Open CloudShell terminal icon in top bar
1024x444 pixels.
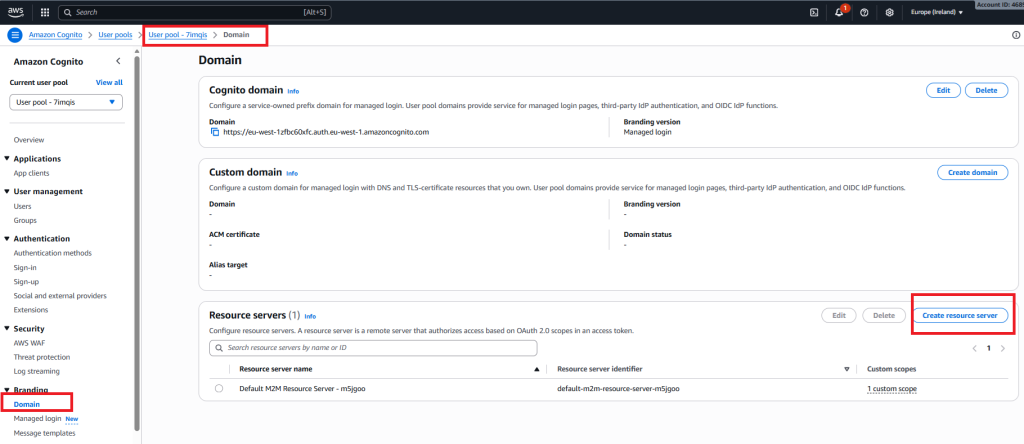coord(814,12)
